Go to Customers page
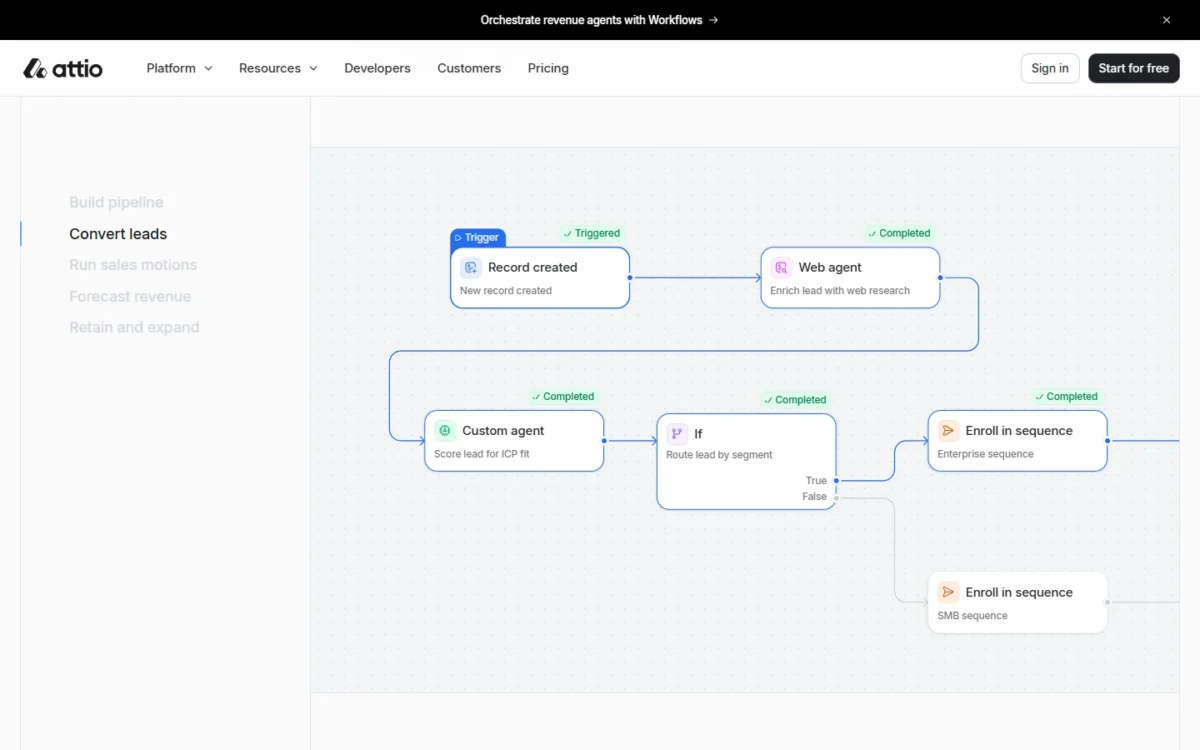 click(x=469, y=68)
